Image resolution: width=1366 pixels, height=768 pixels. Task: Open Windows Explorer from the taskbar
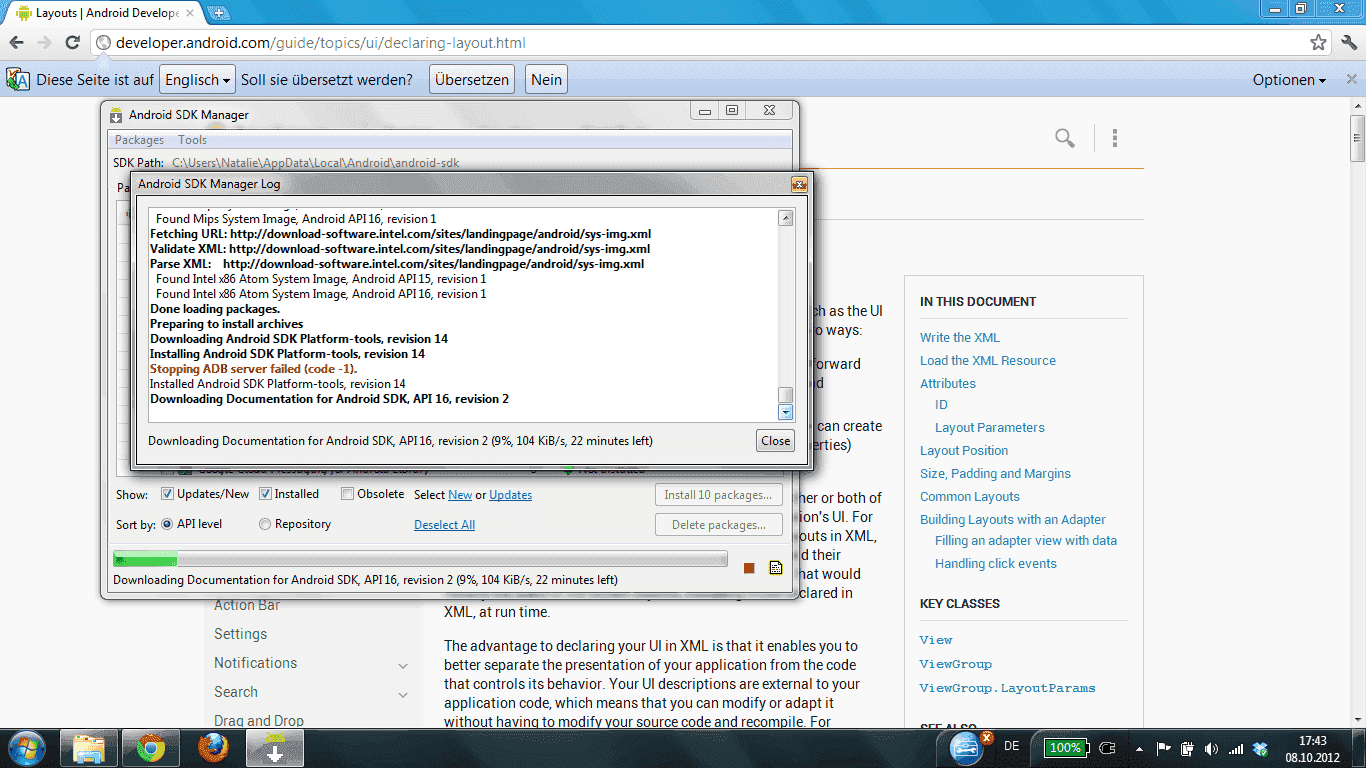89,748
